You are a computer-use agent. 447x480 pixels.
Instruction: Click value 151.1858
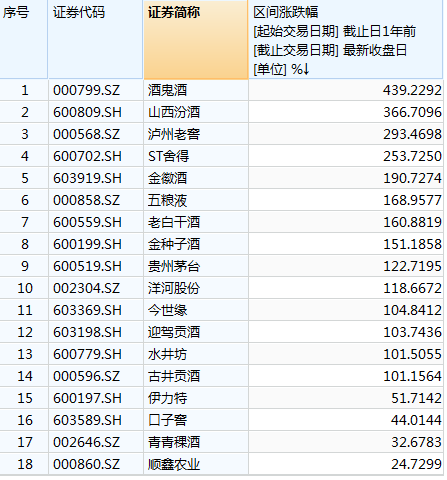click(x=412, y=244)
